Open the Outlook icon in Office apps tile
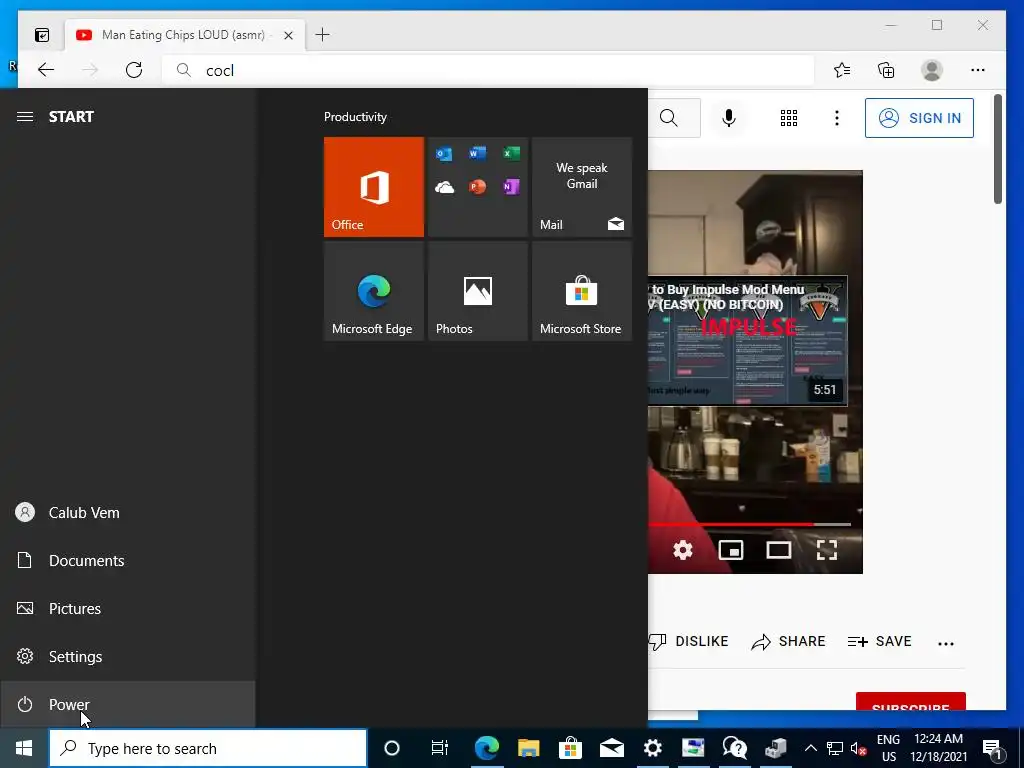This screenshot has width=1024, height=768. pos(444,153)
